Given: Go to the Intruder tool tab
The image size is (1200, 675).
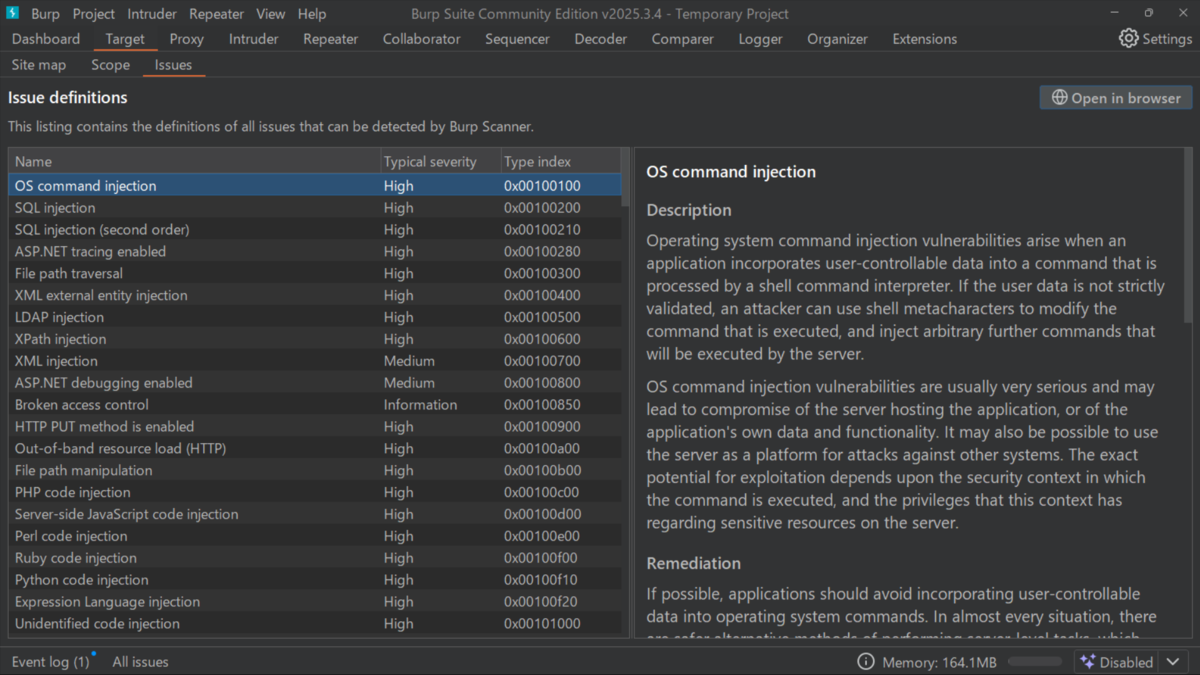Looking at the screenshot, I should coord(254,39).
